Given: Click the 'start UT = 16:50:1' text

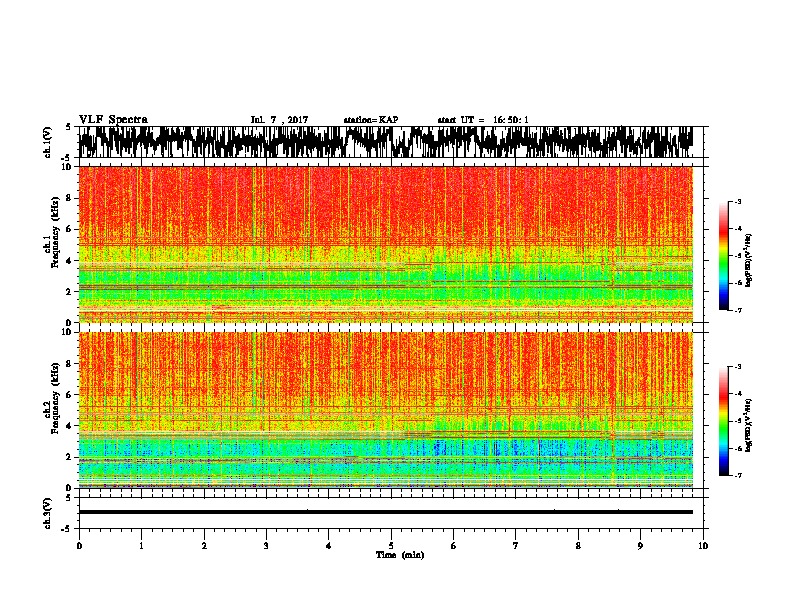Looking at the screenshot, I should tap(483, 120).
